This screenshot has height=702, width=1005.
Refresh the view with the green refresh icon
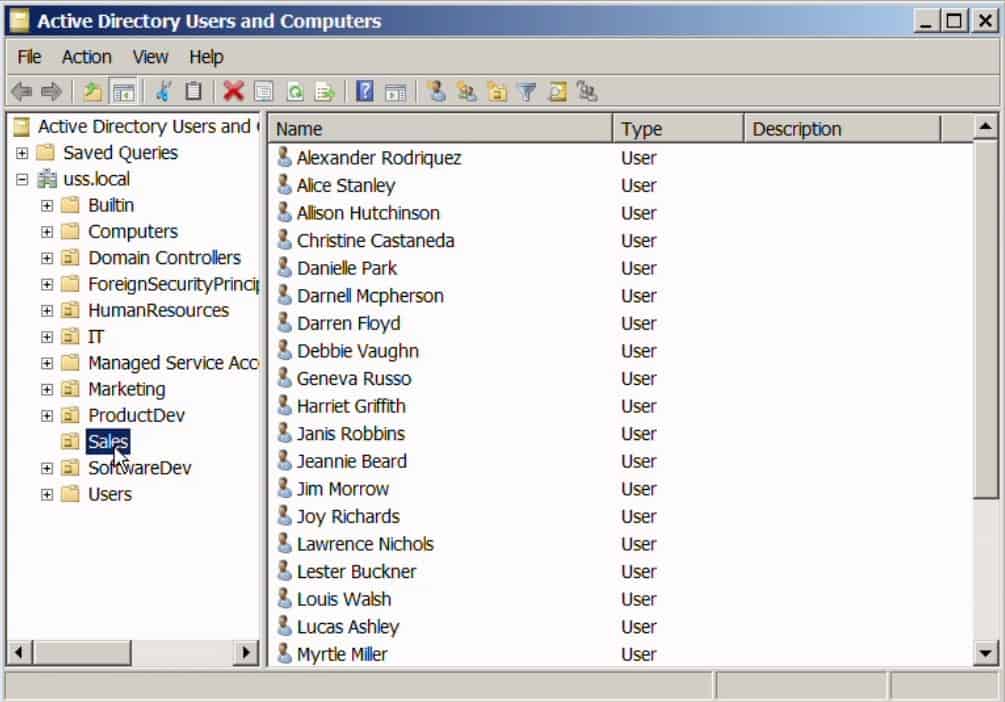295,92
